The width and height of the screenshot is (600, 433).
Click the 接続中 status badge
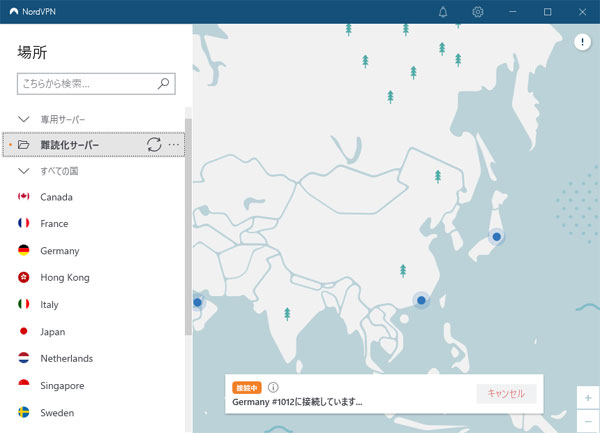[x=247, y=387]
